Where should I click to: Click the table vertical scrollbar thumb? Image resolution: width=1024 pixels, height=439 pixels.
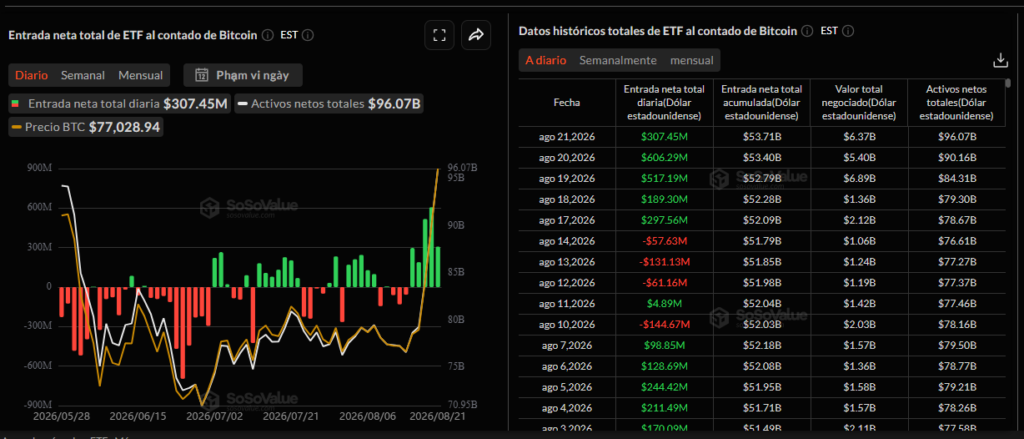(1008, 83)
